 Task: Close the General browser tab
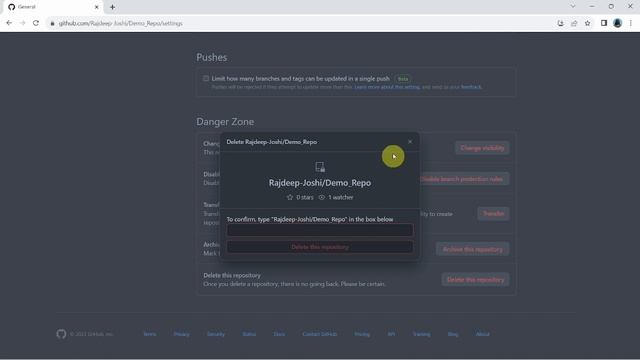coord(97,7)
